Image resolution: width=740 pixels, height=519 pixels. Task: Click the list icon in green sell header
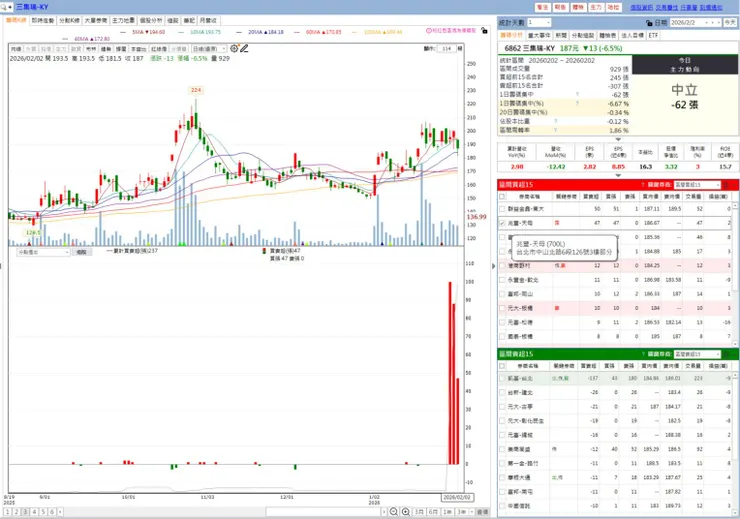(x=727, y=354)
